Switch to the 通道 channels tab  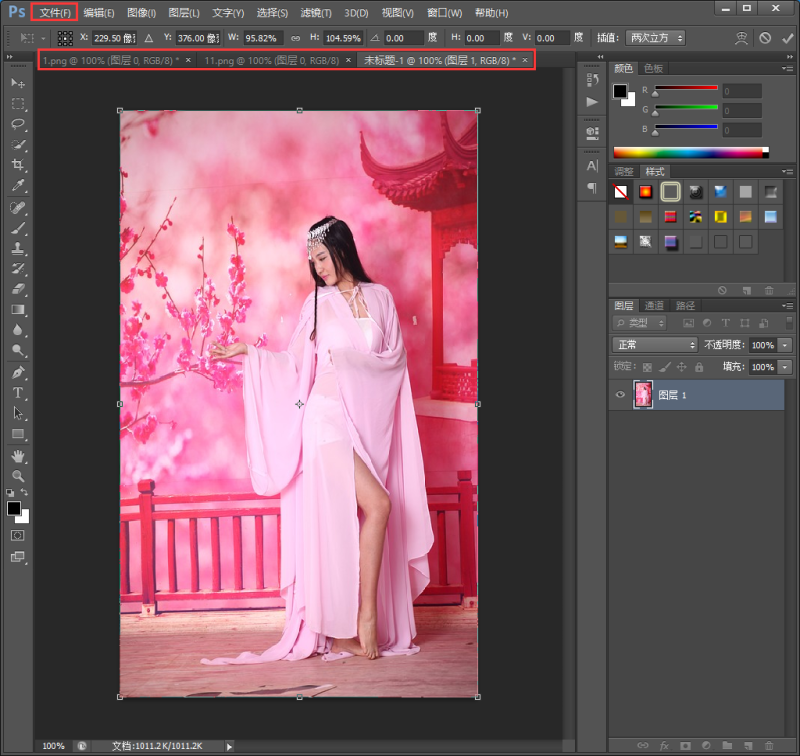(x=653, y=305)
